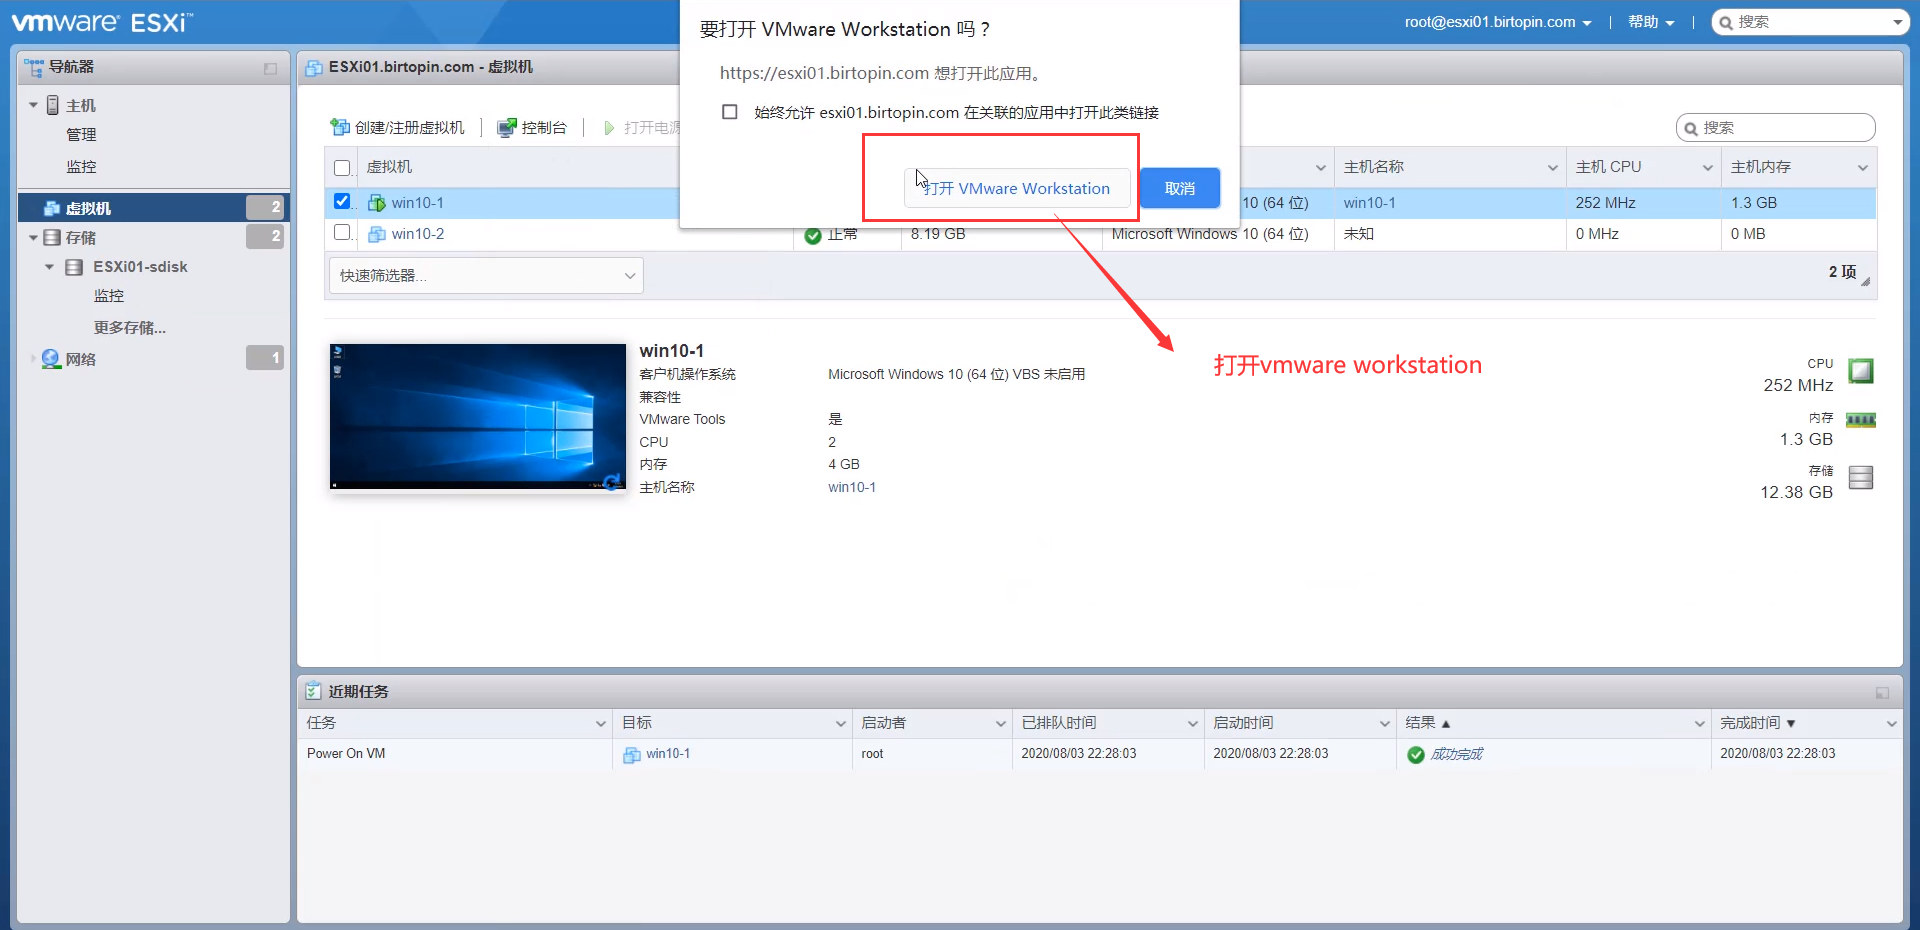This screenshot has height=930, width=1920.
Task: Uncheck the win10-1 row checkbox
Action: (342, 201)
